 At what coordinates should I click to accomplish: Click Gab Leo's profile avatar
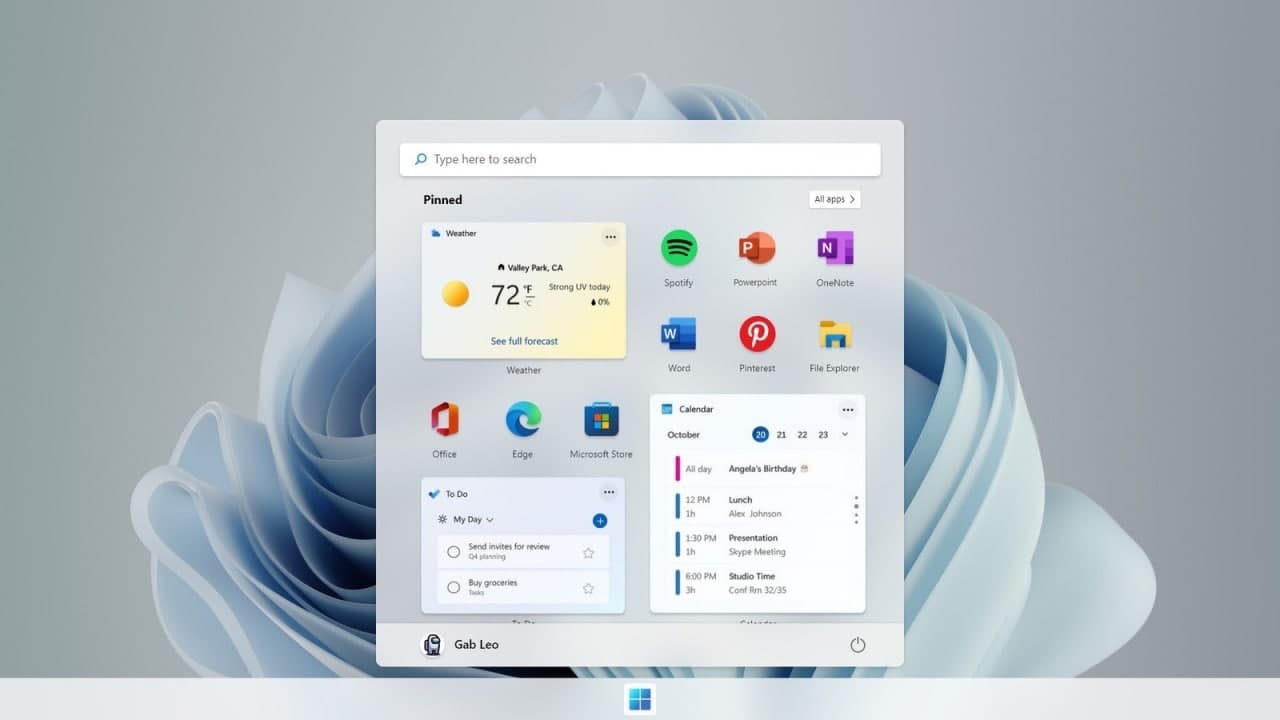[x=432, y=645]
